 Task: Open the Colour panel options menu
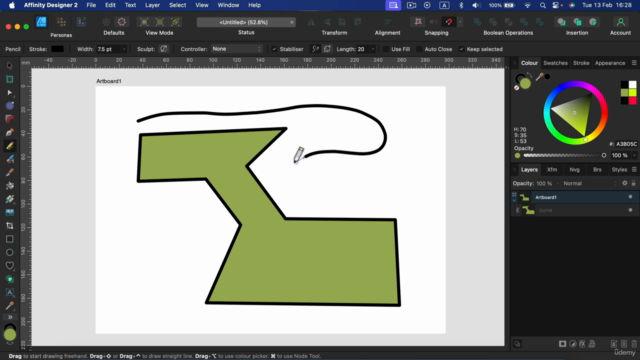[634, 63]
